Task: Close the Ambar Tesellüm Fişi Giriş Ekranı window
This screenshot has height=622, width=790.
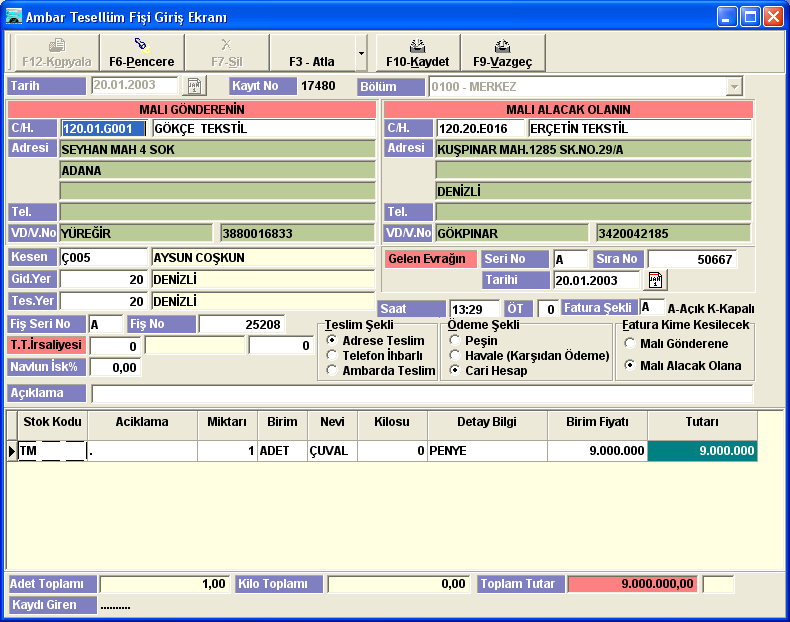Action: [773, 17]
